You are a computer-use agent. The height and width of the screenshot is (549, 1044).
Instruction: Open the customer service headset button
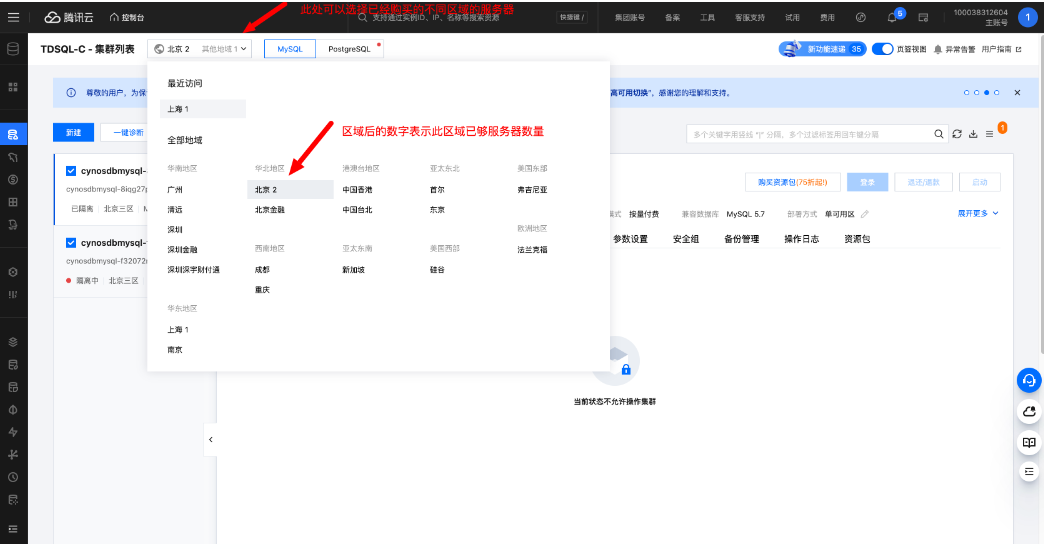pos(1029,381)
